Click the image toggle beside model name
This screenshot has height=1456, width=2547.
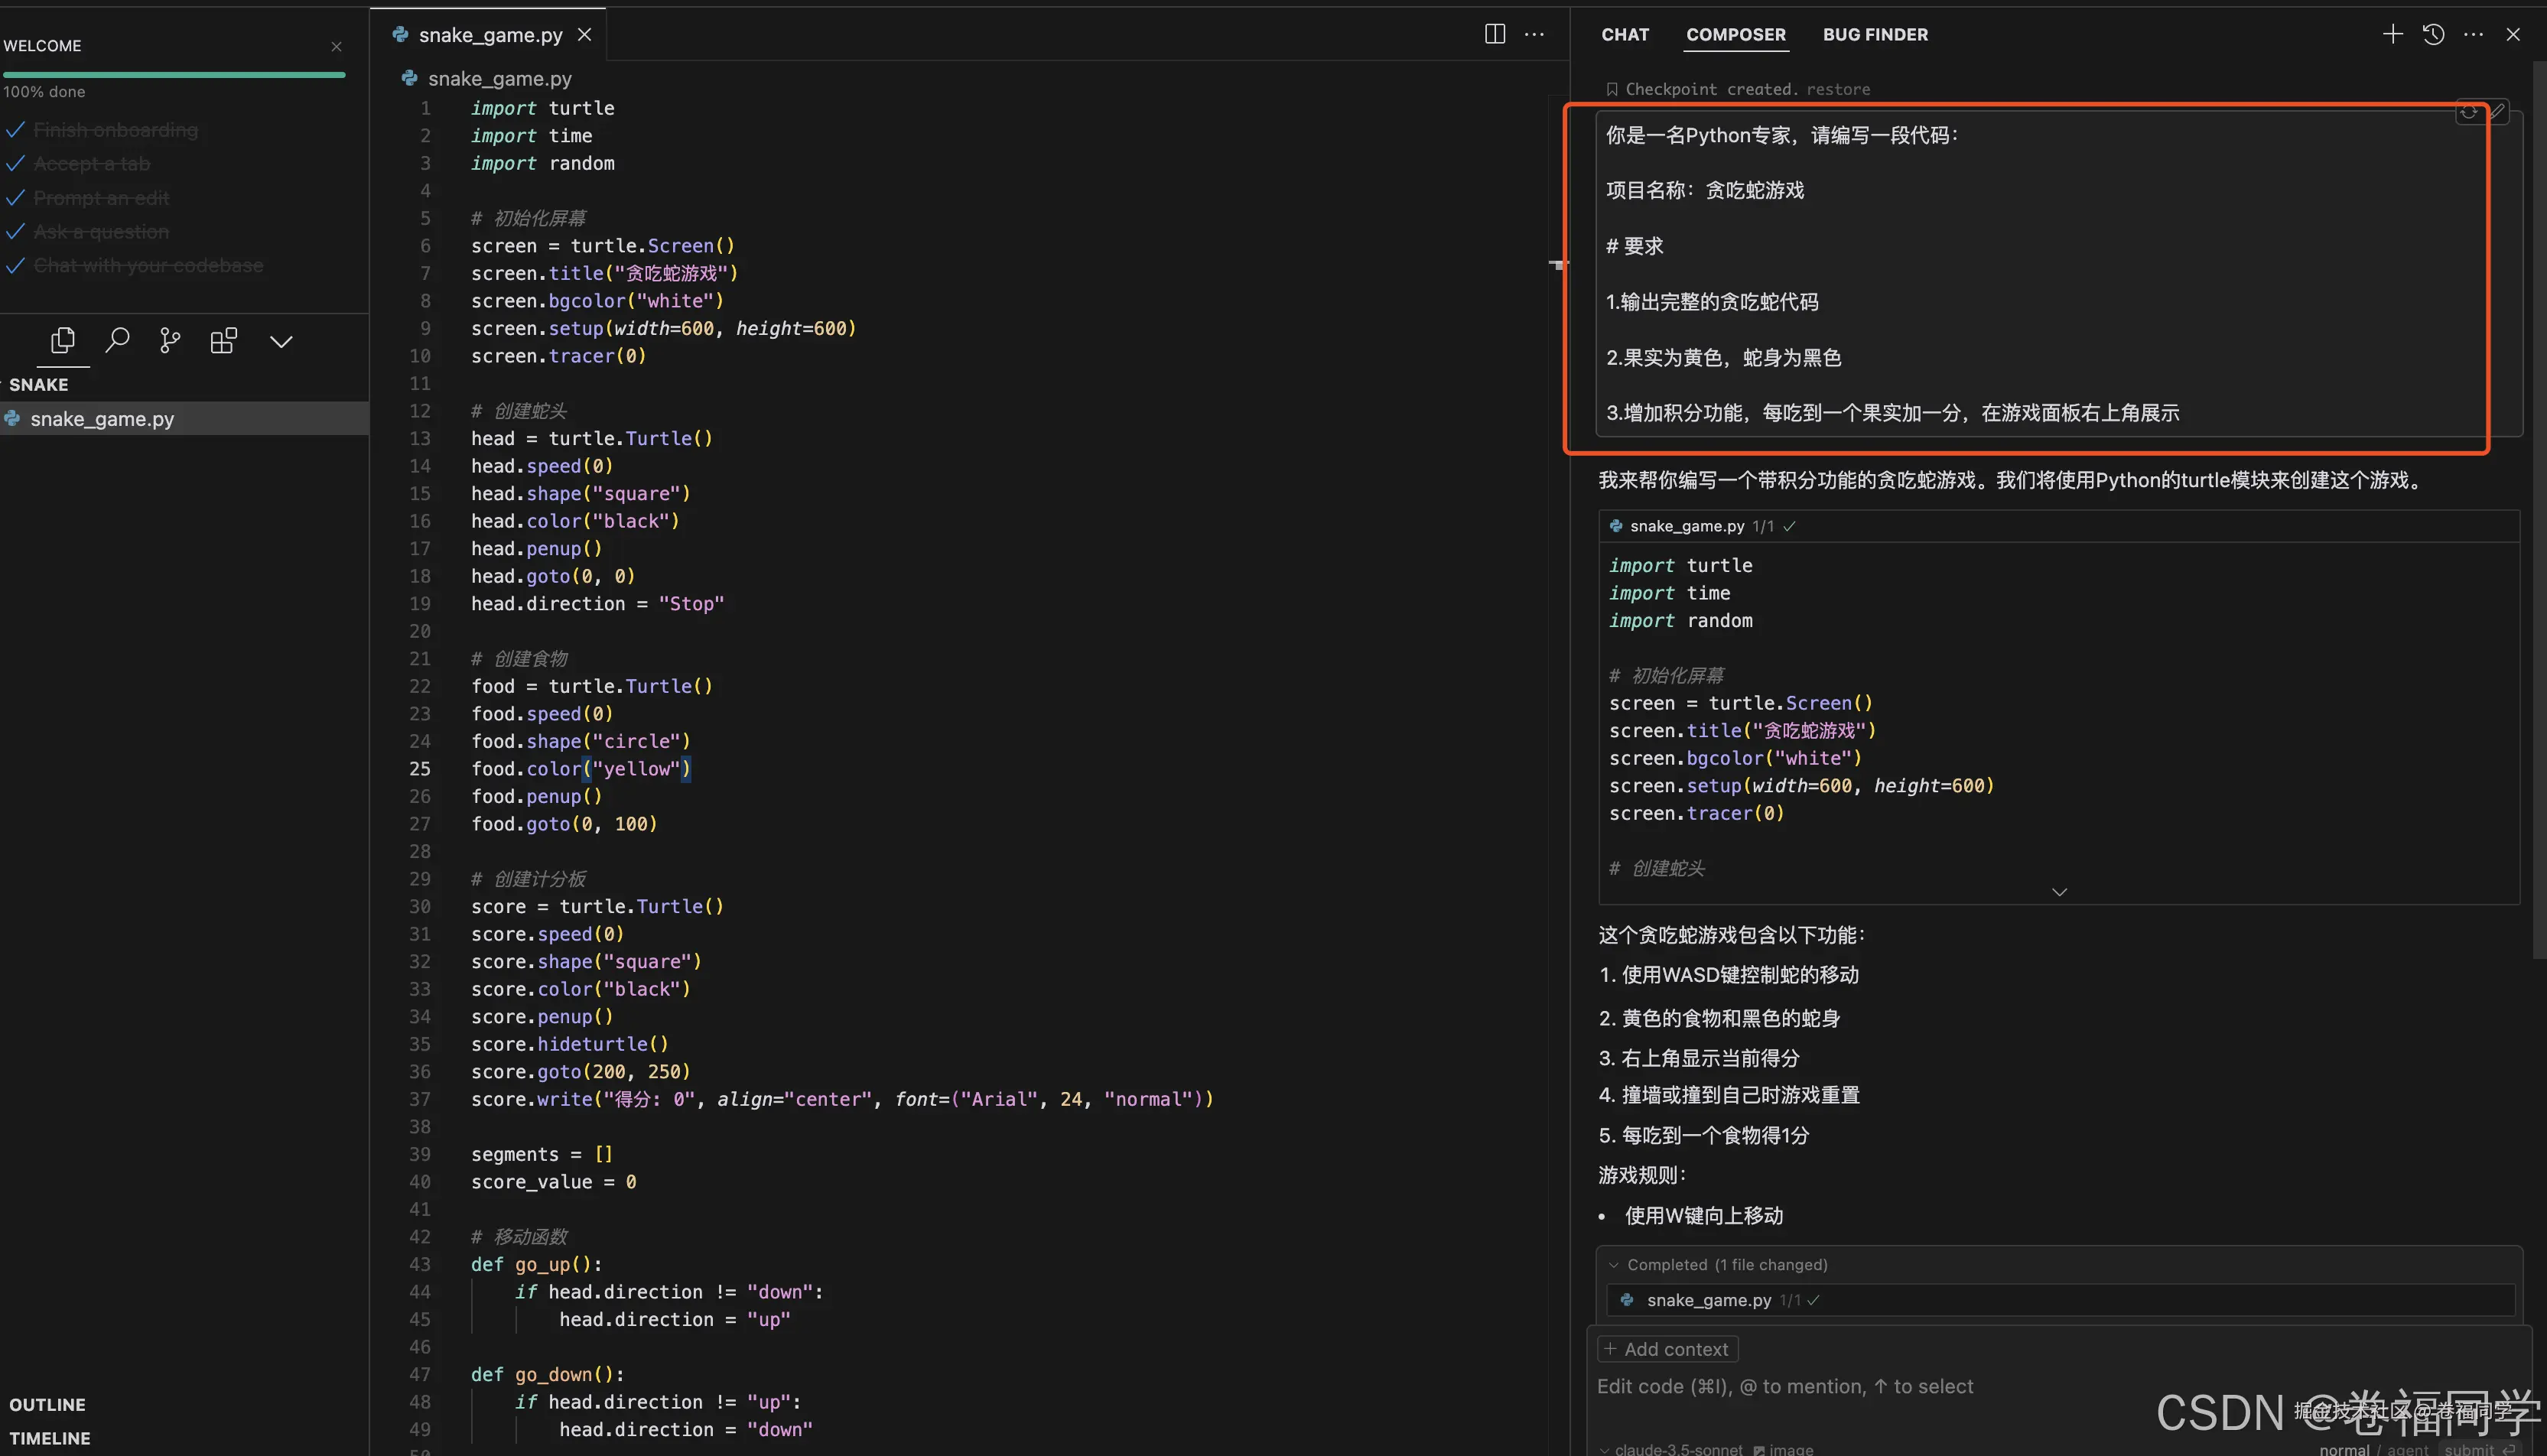(x=1783, y=1449)
